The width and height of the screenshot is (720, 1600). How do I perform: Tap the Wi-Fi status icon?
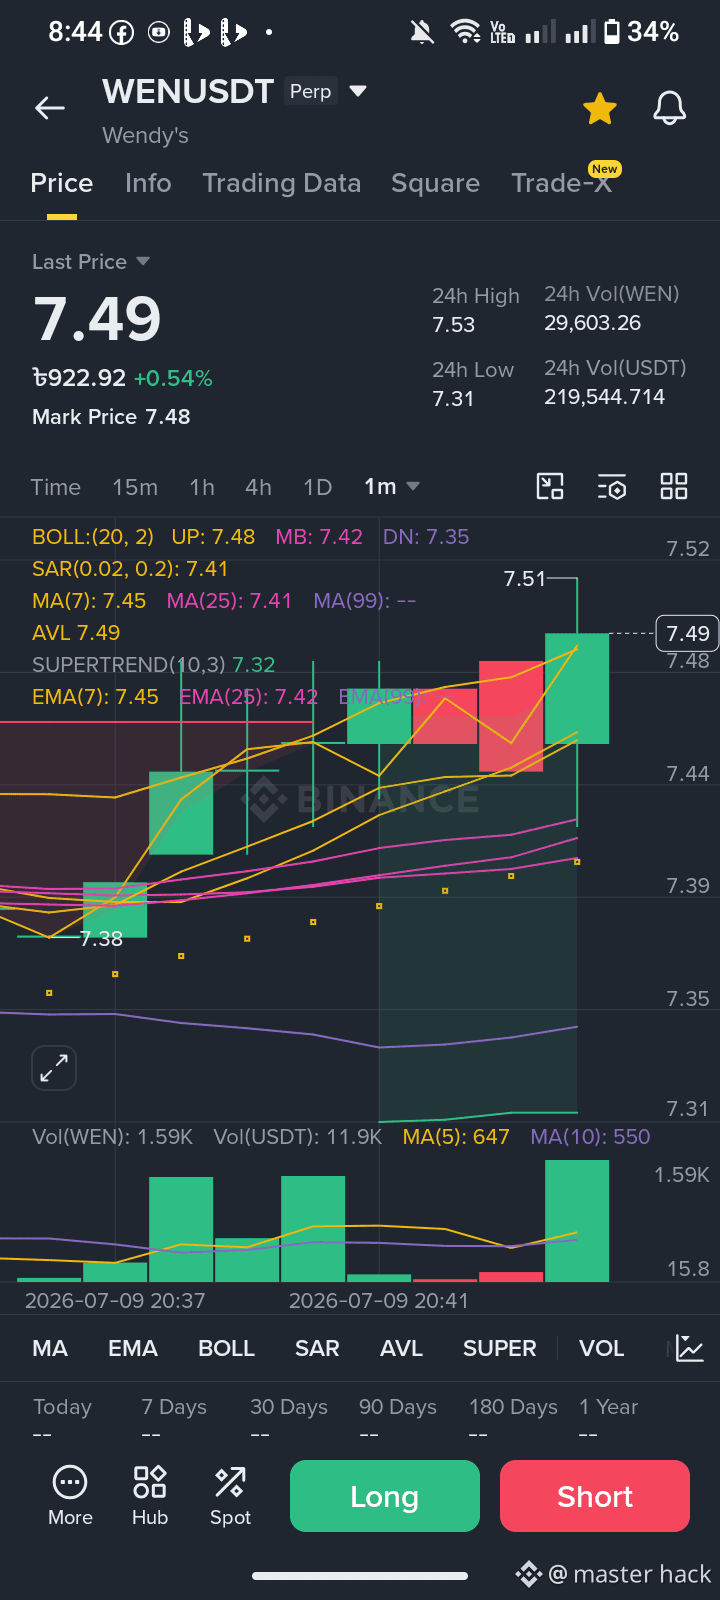tap(465, 32)
